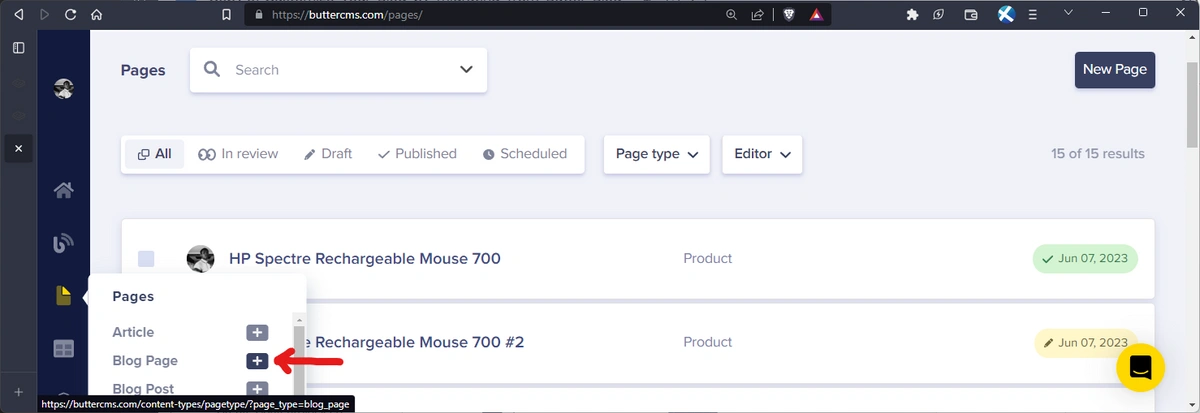
Task: Click Product type in second row
Action: click(708, 342)
